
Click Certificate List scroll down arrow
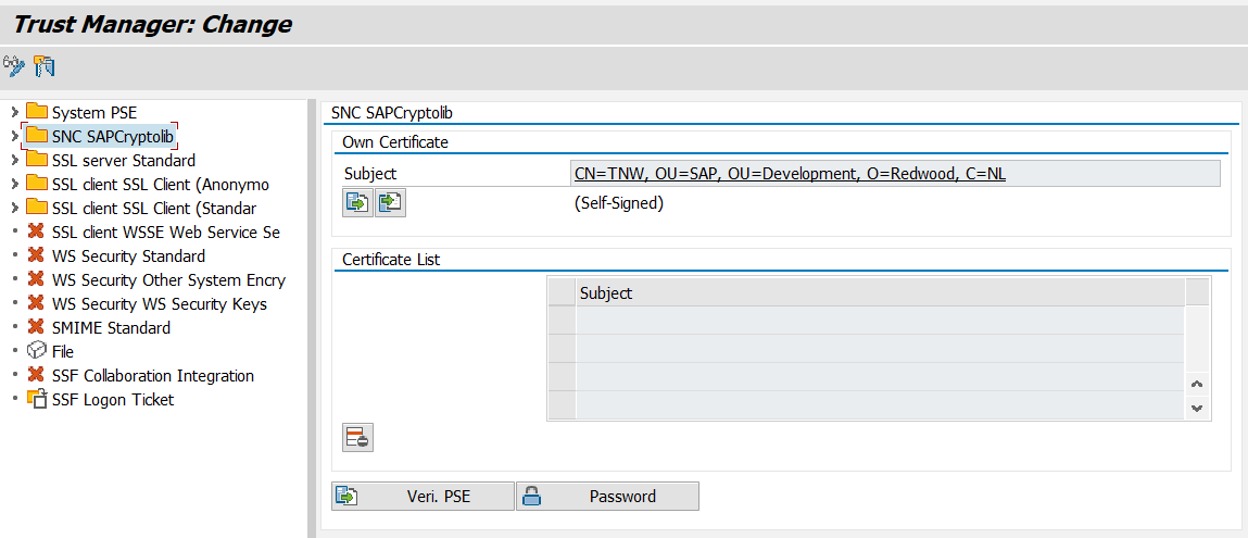click(x=1197, y=408)
